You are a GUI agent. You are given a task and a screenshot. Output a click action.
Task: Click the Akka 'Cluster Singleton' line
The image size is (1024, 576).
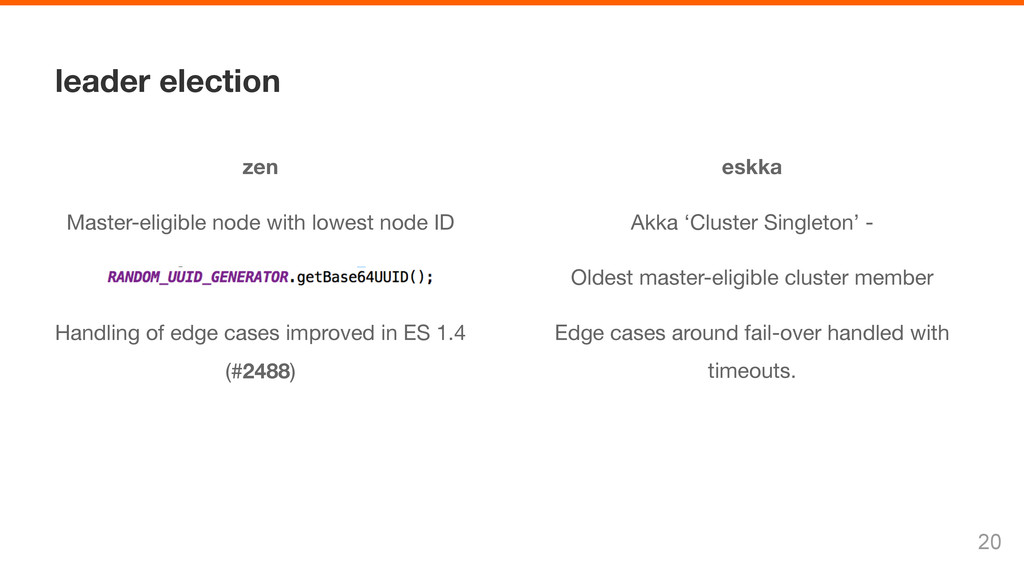click(x=752, y=223)
